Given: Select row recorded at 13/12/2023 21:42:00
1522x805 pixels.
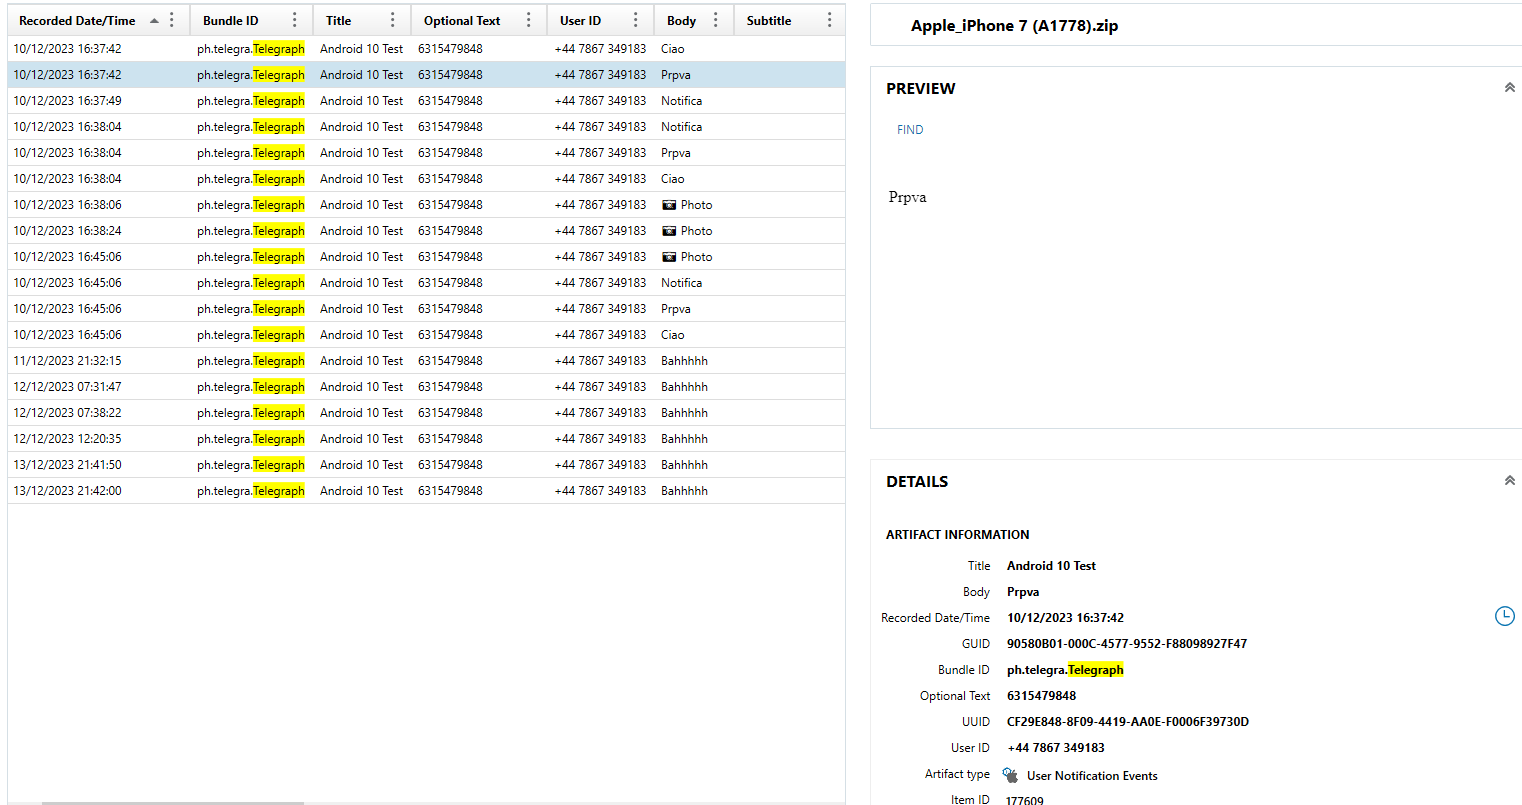Looking at the screenshot, I should tap(426, 490).
